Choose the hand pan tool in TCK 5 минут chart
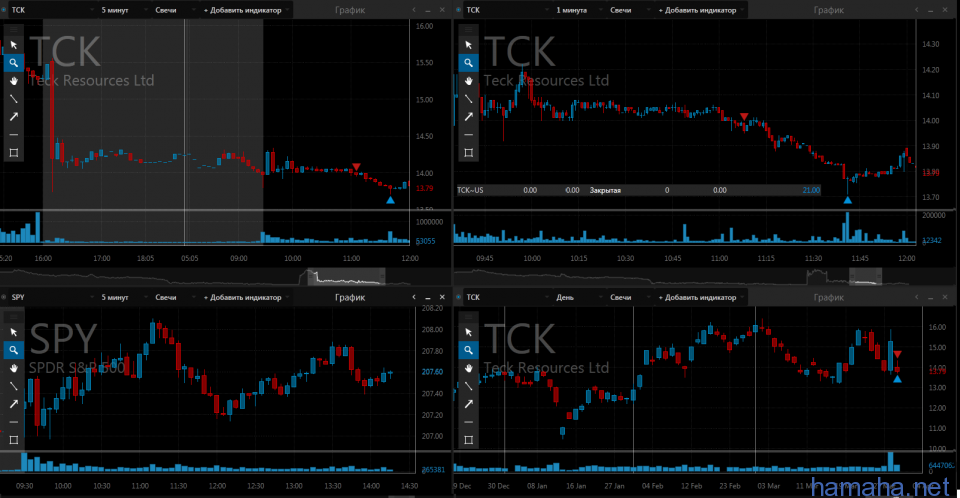Image resolution: width=960 pixels, height=498 pixels. click(x=13, y=81)
